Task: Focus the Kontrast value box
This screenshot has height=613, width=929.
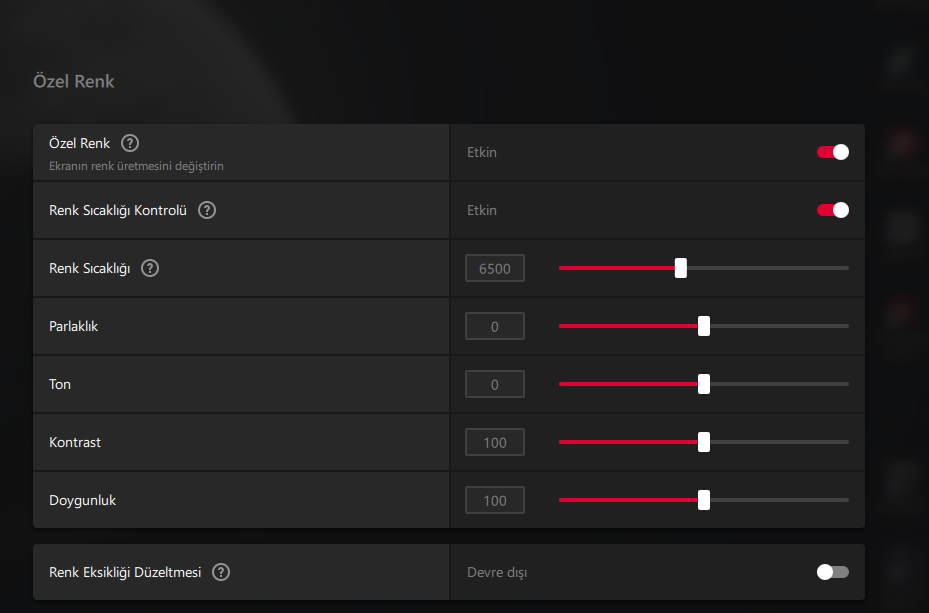Action: coord(495,442)
